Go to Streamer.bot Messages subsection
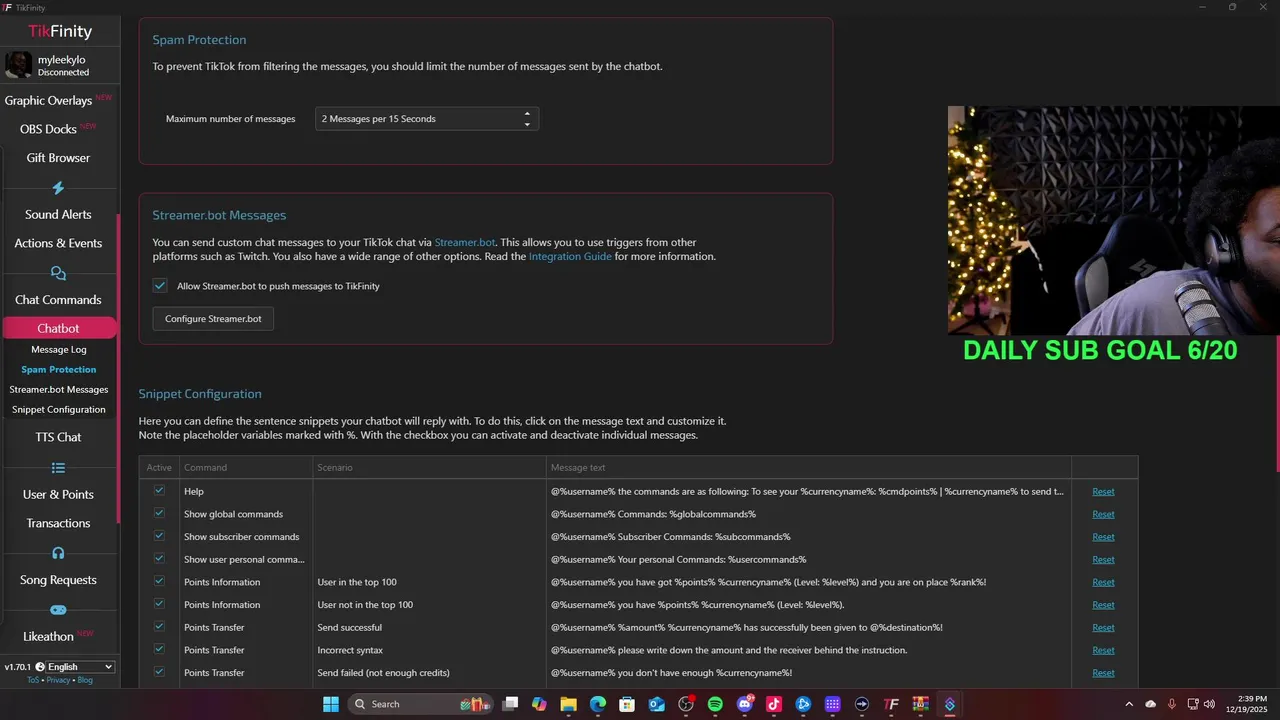This screenshot has height=720, width=1280. click(x=59, y=390)
